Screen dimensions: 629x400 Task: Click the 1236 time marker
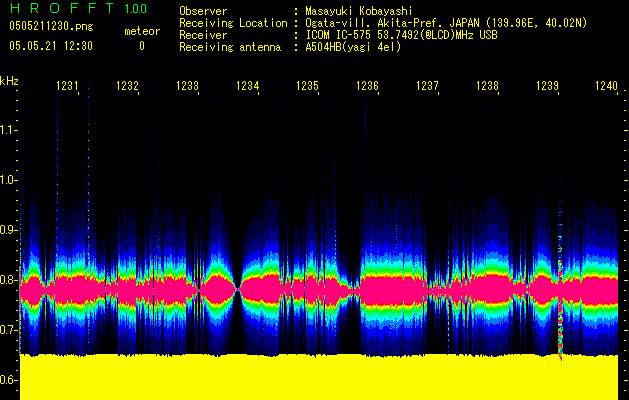(x=367, y=86)
